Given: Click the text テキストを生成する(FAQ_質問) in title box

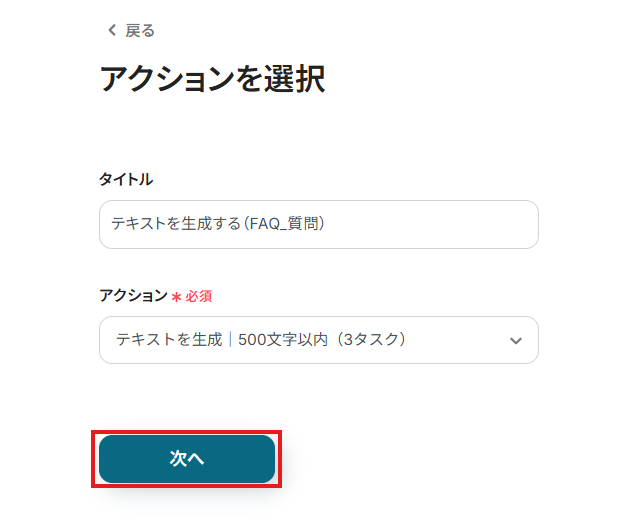Looking at the screenshot, I should click(219, 225).
